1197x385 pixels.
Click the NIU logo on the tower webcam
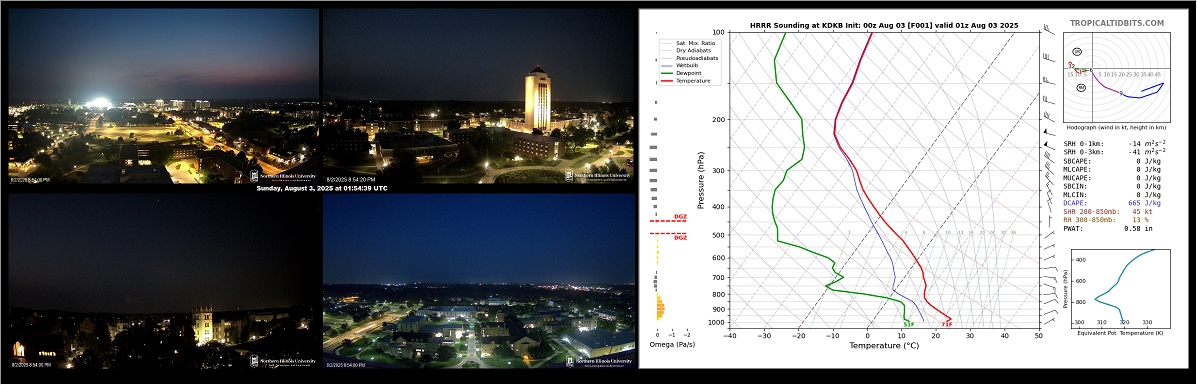click(x=598, y=175)
